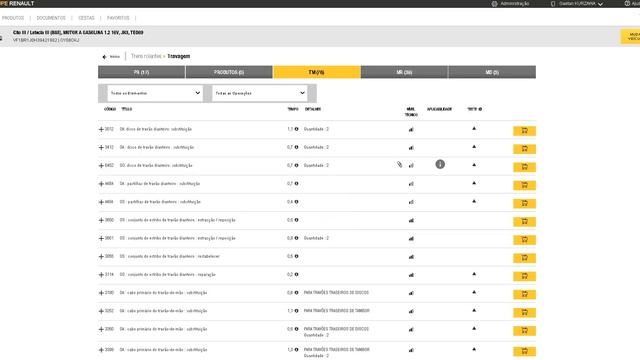Open the Todas as Operações dropdown

click(x=260, y=93)
